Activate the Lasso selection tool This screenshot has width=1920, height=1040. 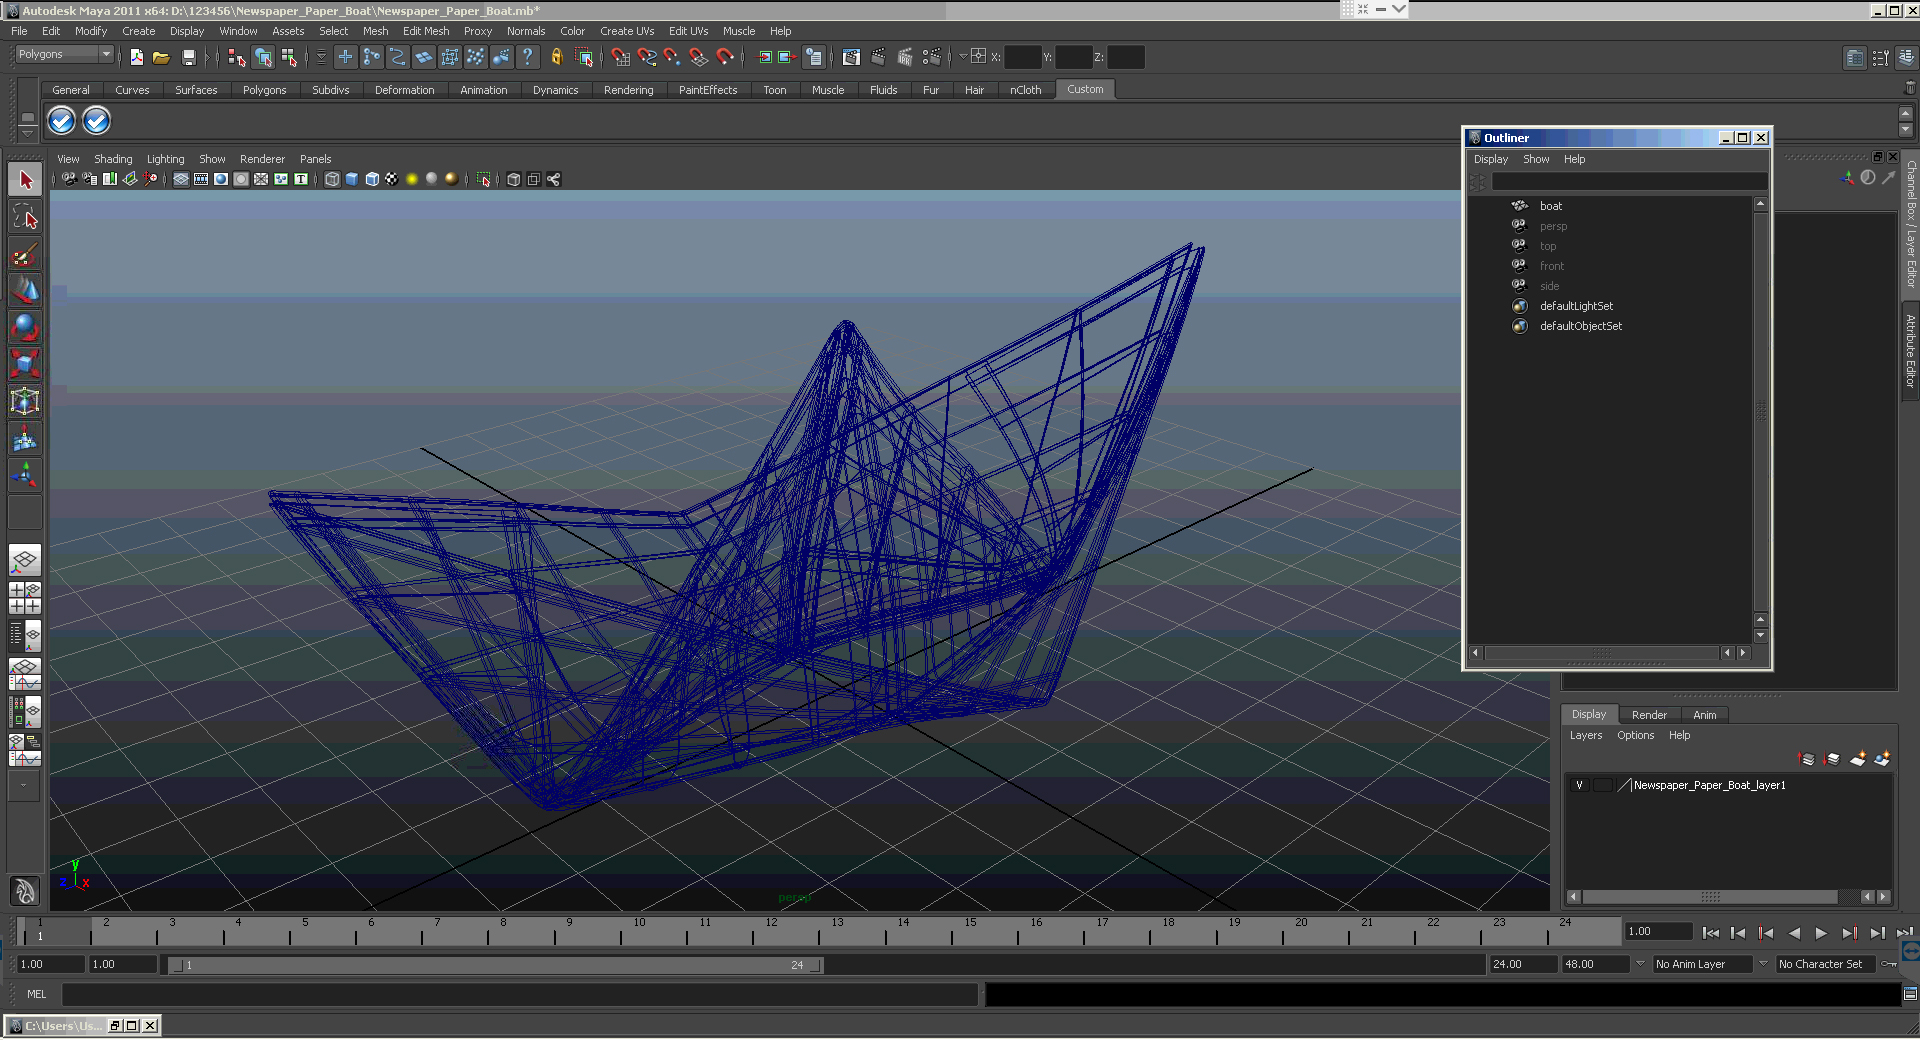click(x=25, y=217)
